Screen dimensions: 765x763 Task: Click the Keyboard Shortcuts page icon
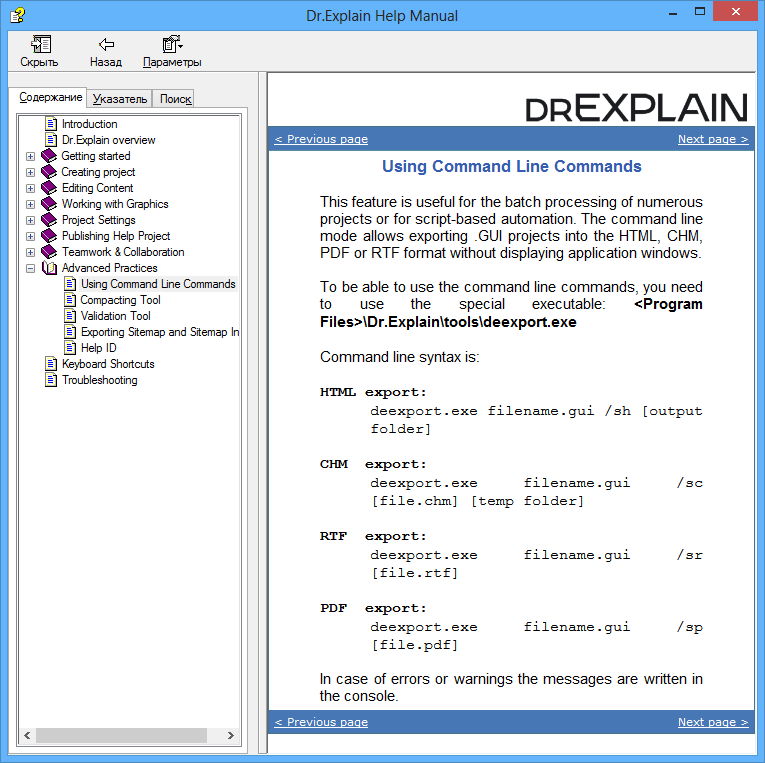point(51,364)
